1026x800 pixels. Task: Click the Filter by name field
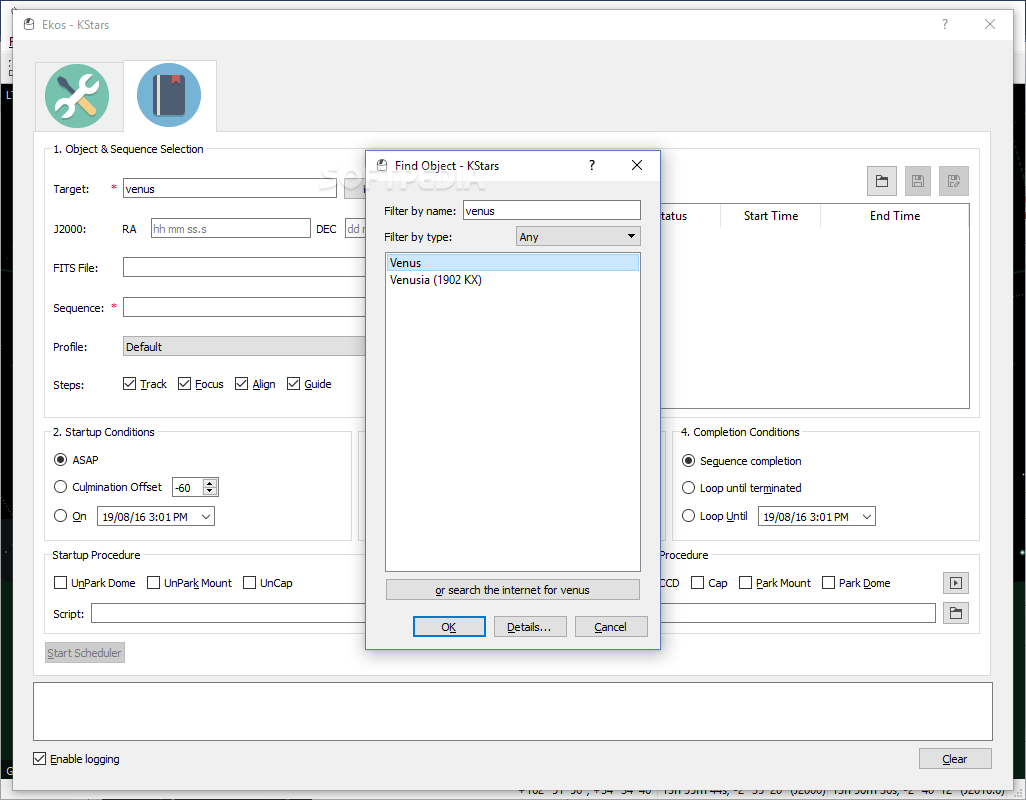(552, 210)
